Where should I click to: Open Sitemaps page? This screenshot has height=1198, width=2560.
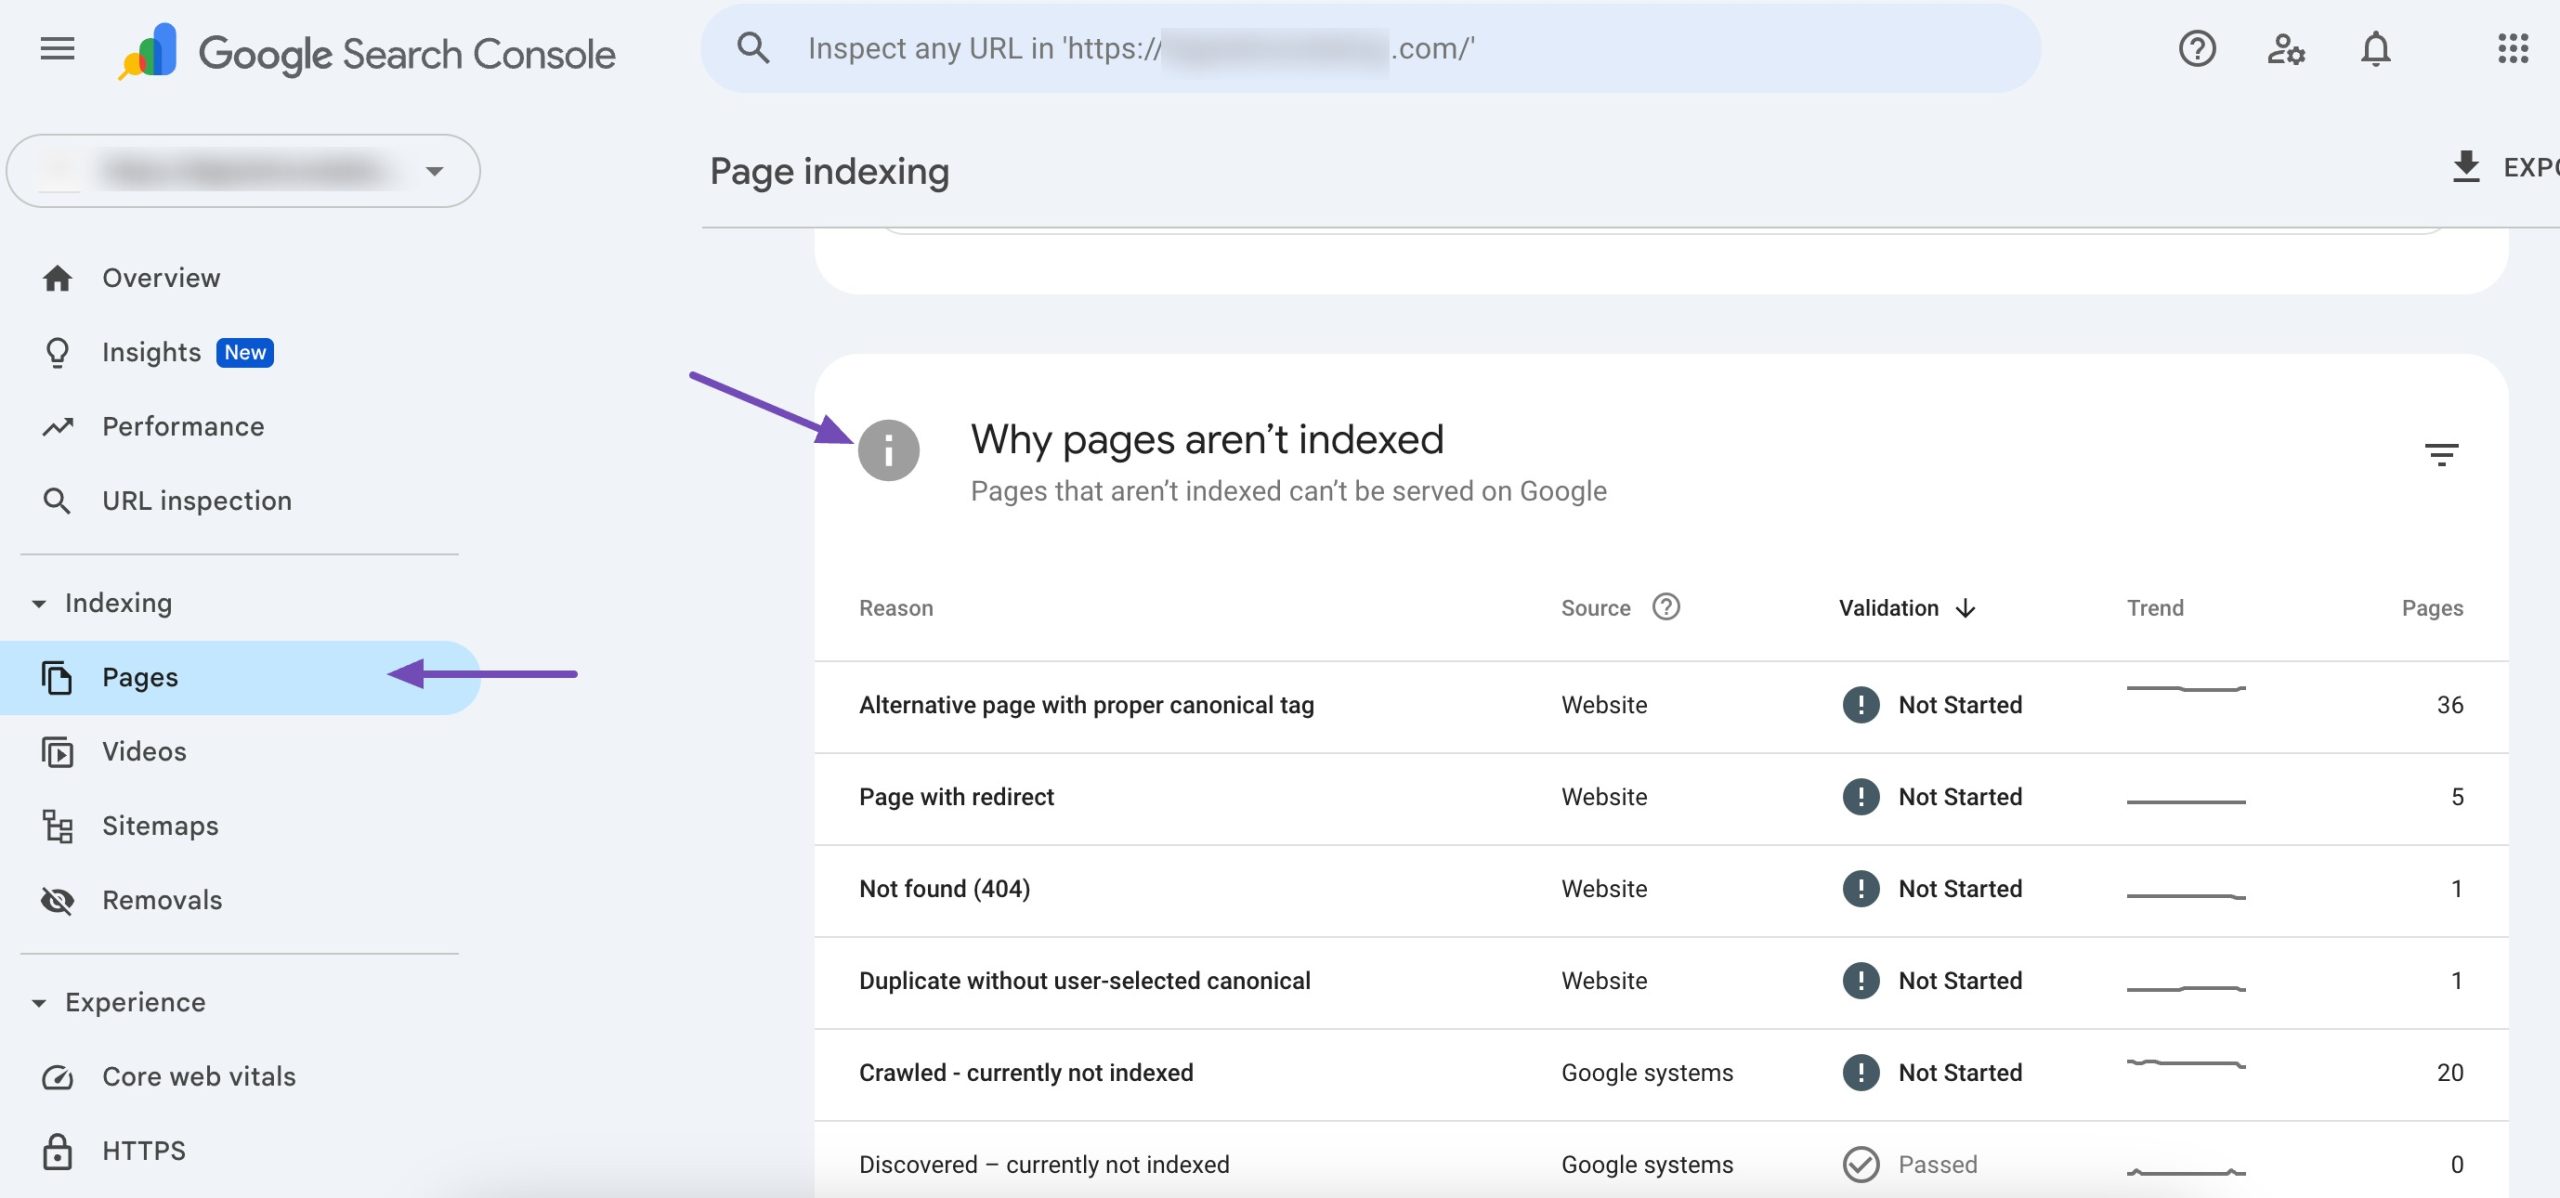[x=160, y=826]
